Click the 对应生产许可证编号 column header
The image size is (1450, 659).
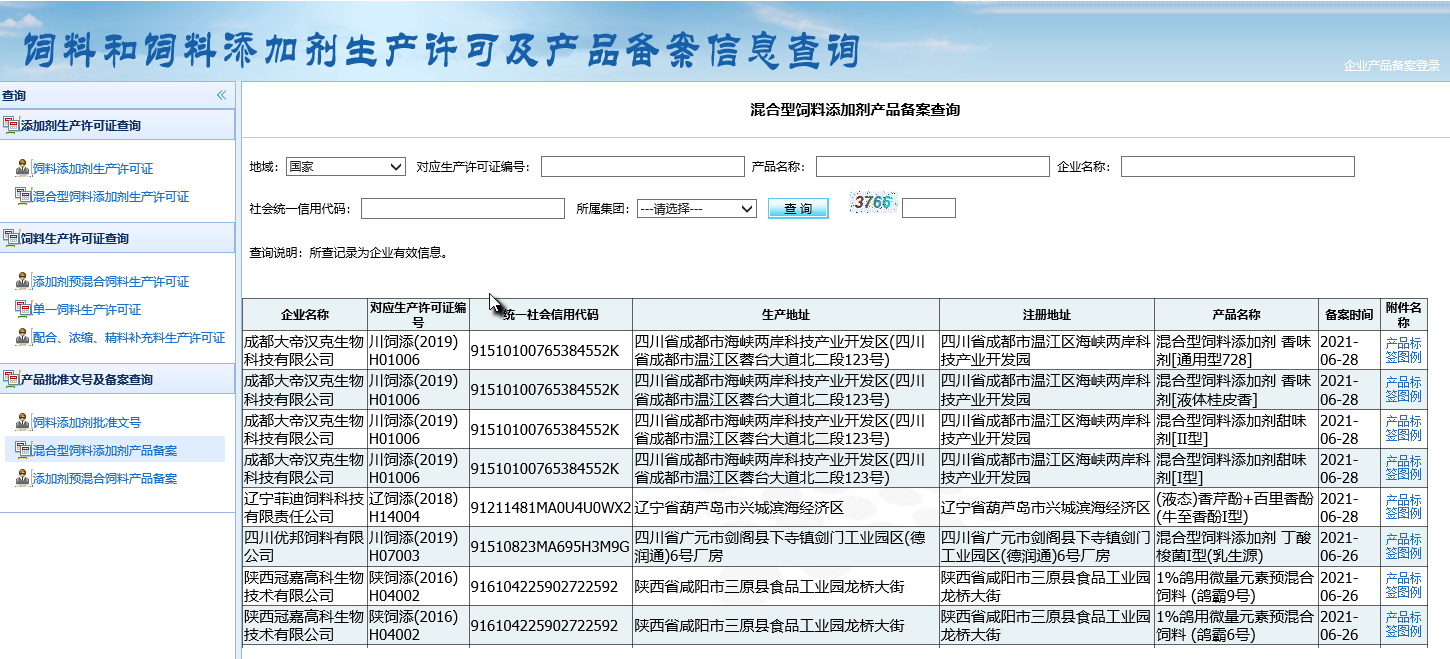pyautogui.click(x=418, y=314)
